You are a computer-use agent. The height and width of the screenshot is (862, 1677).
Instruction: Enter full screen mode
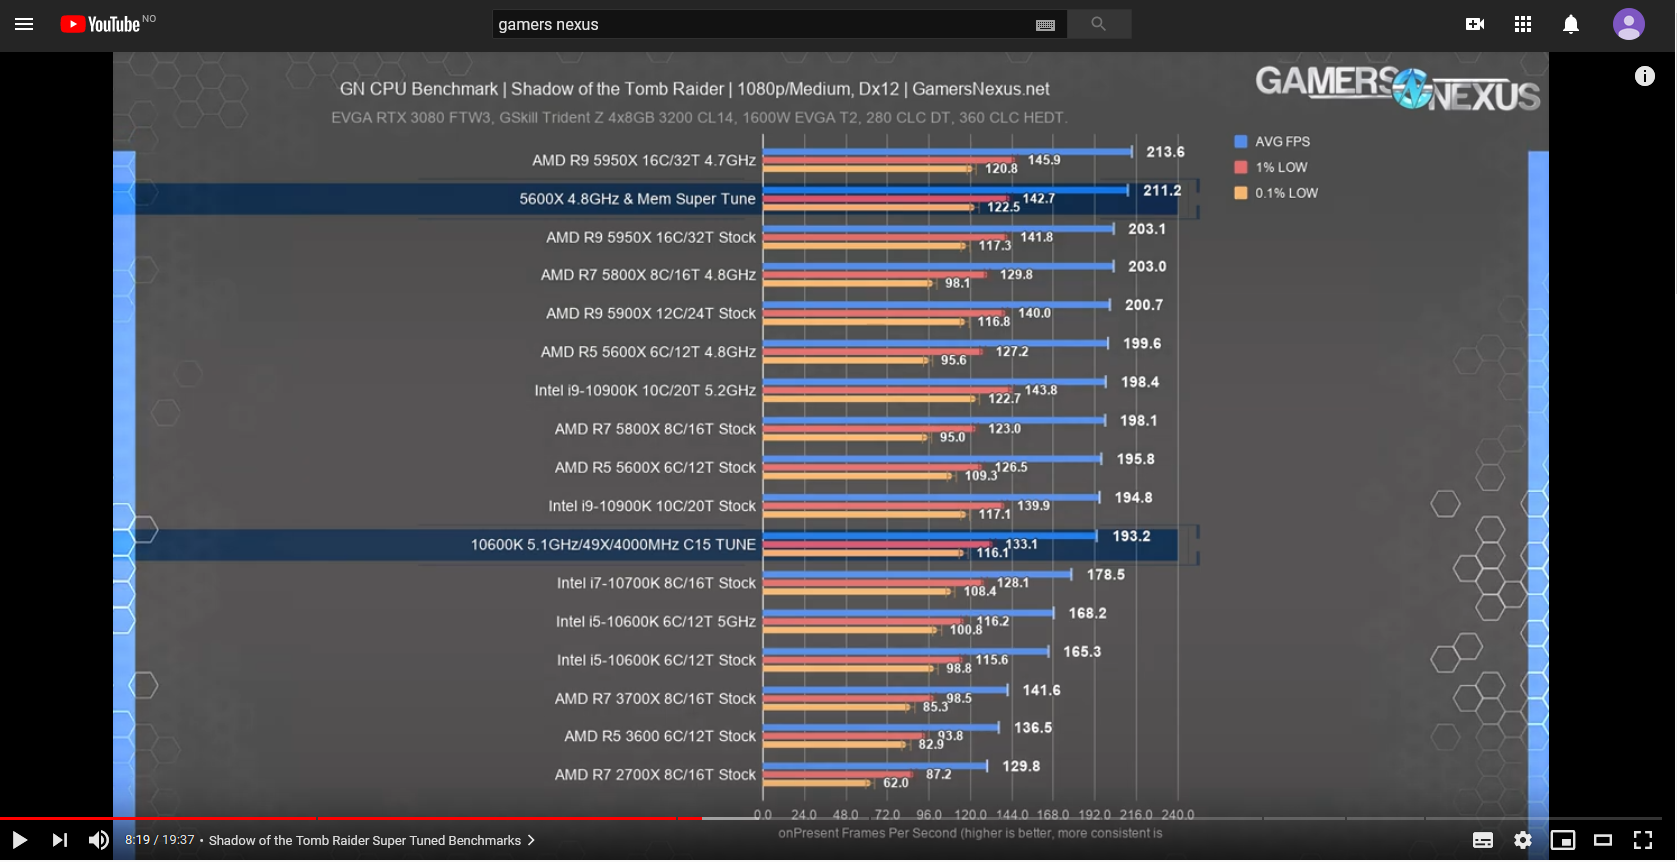tap(1643, 840)
